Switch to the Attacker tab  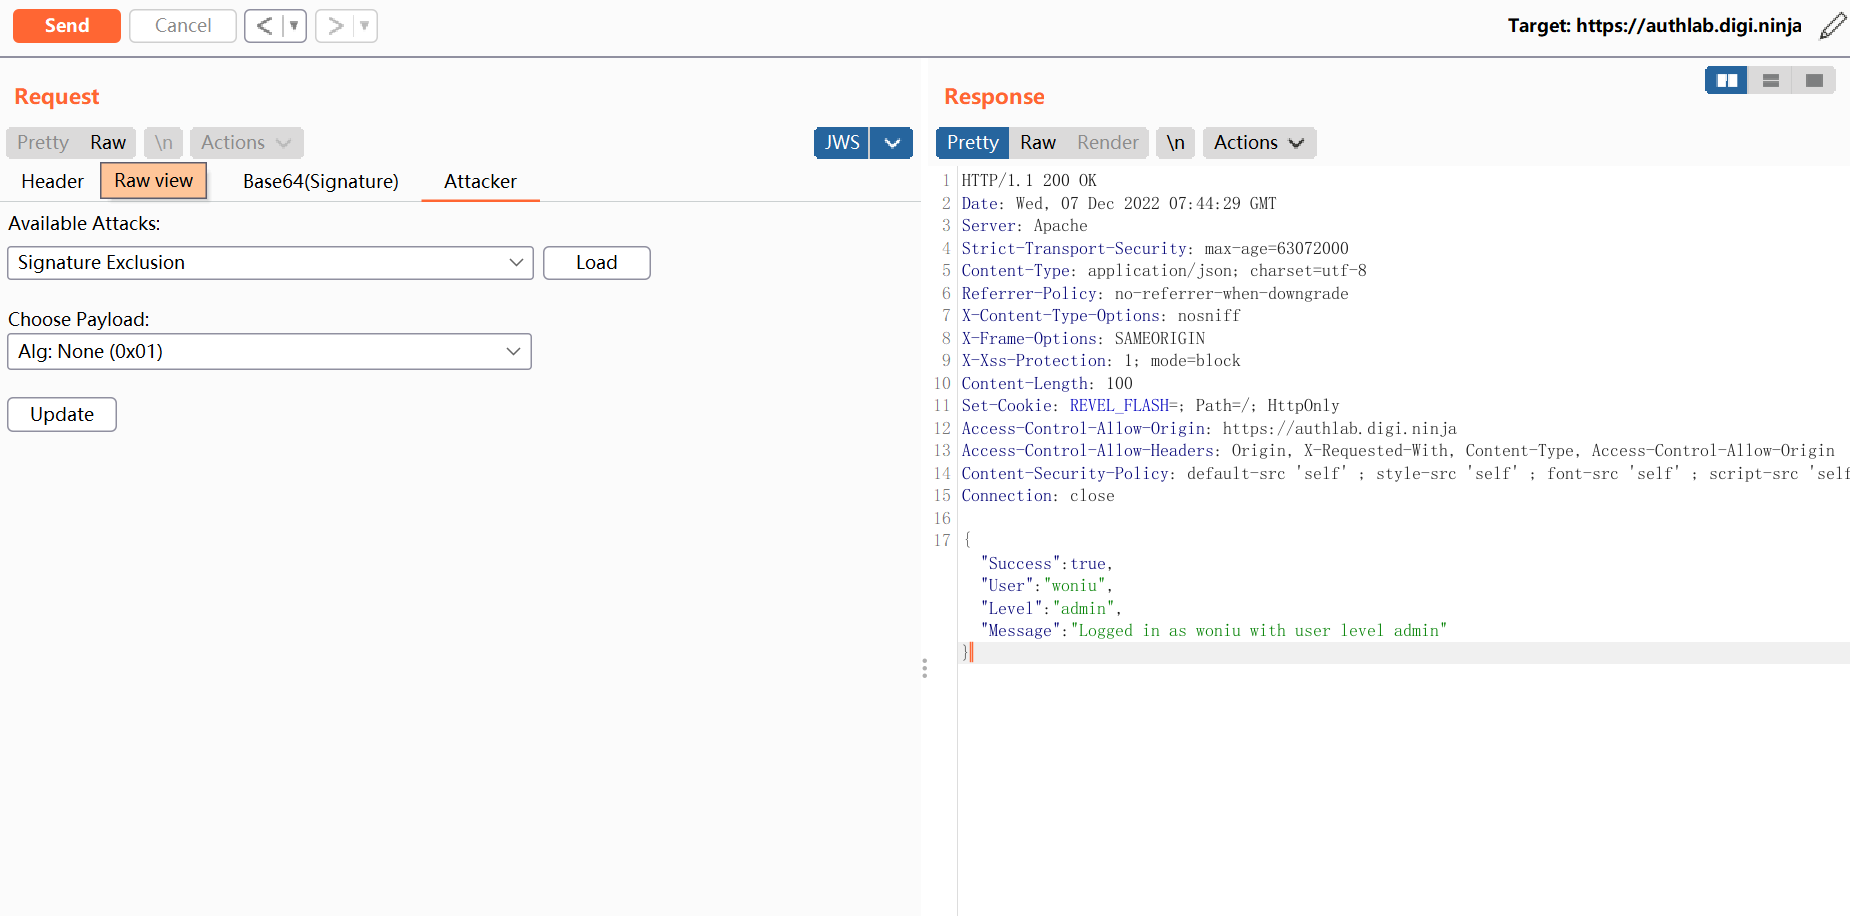[x=481, y=181]
